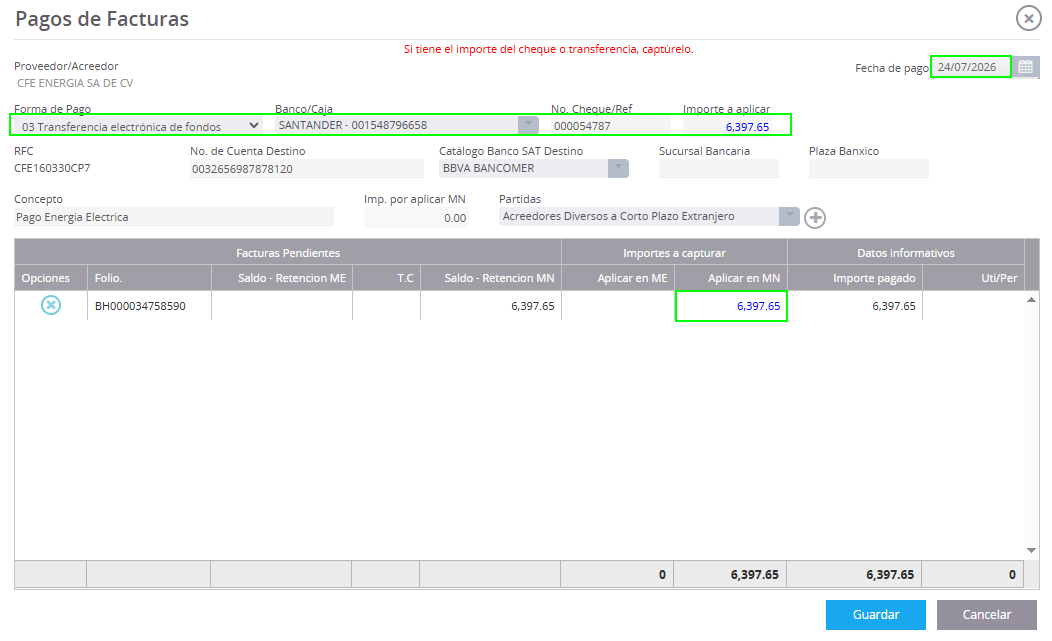Expand the Partidas Acreedores Diversos dropdown
The width and height of the screenshot is (1052, 641).
pyautogui.click(x=789, y=216)
